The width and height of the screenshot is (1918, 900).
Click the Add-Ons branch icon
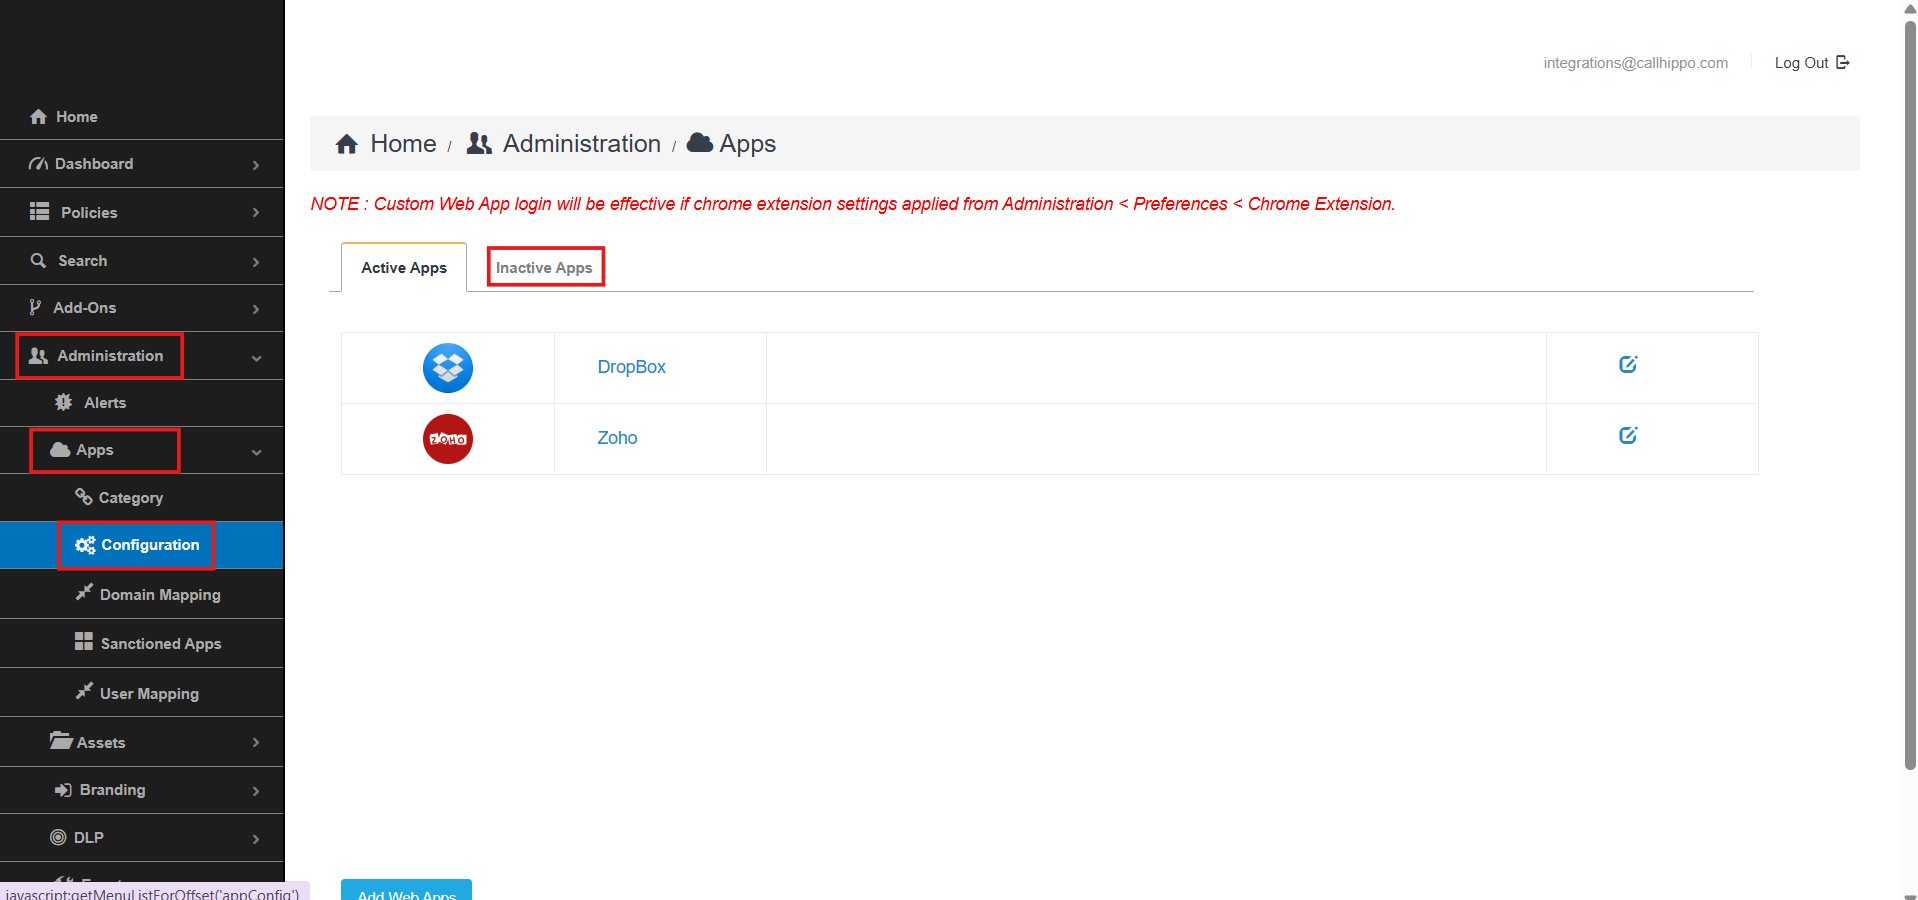click(36, 308)
